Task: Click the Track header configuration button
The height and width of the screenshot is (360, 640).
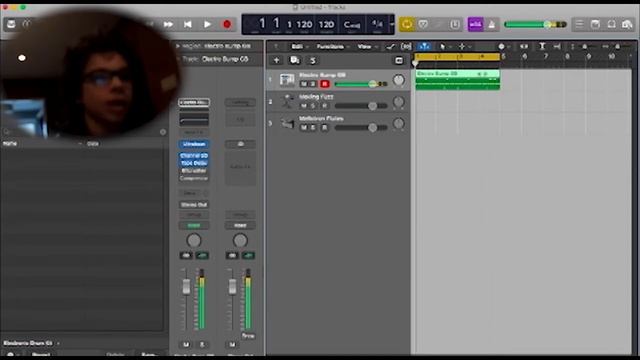Action: tap(399, 60)
